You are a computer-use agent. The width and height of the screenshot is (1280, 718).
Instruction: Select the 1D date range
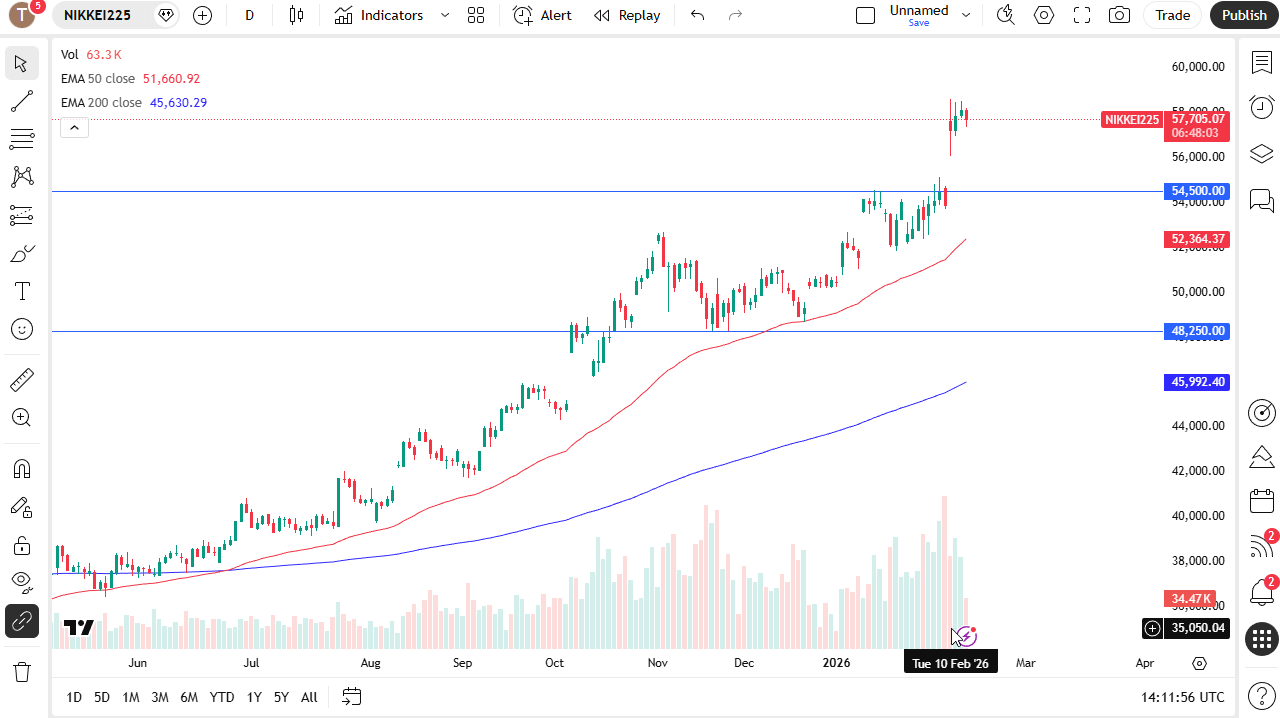[x=74, y=697]
